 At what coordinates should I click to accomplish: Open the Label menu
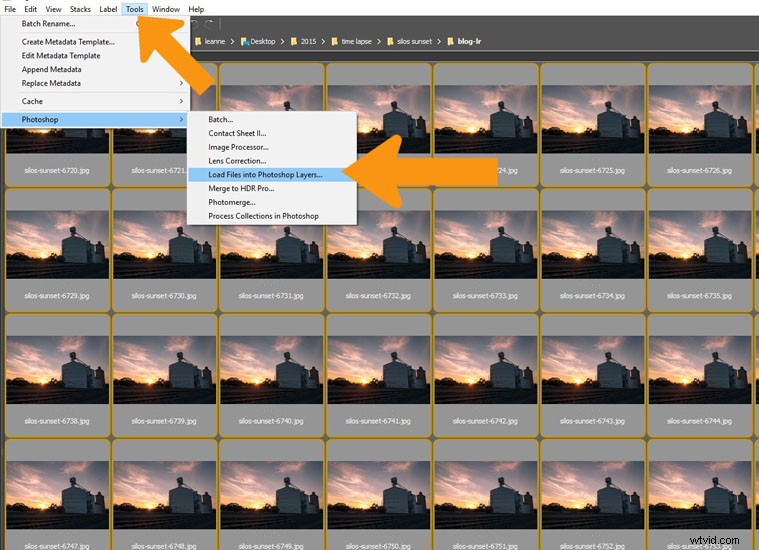[x=108, y=9]
